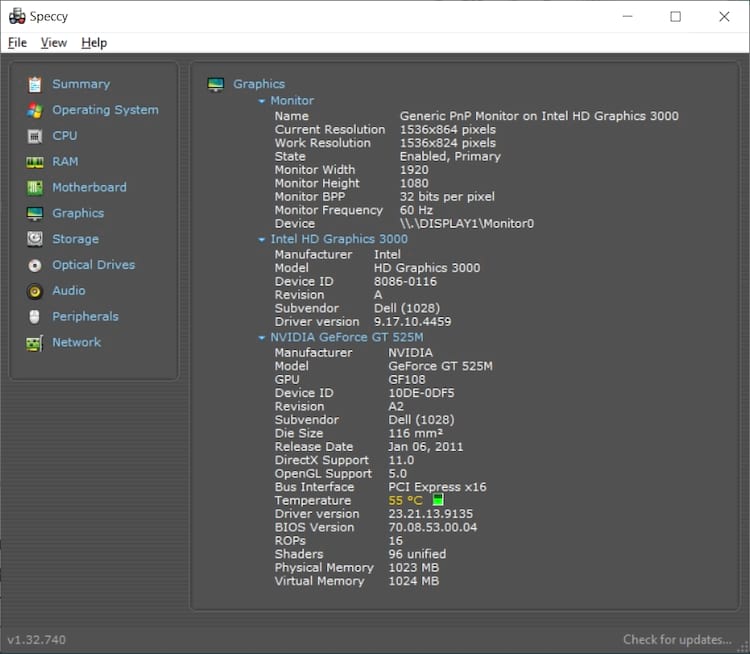The width and height of the screenshot is (750, 654).
Task: Click the RAM memory stick icon
Action: [x=34, y=162]
